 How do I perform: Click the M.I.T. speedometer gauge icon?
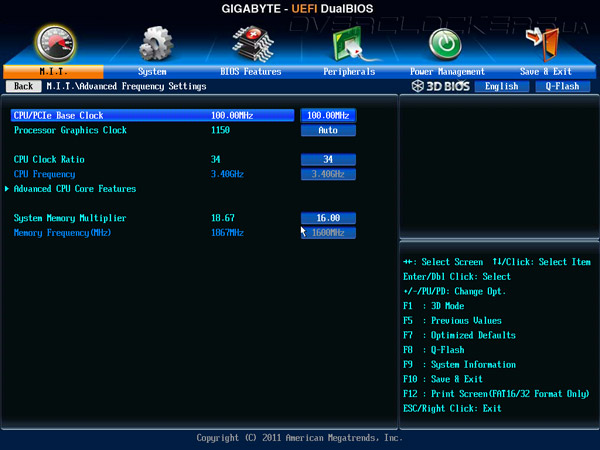pos(55,44)
